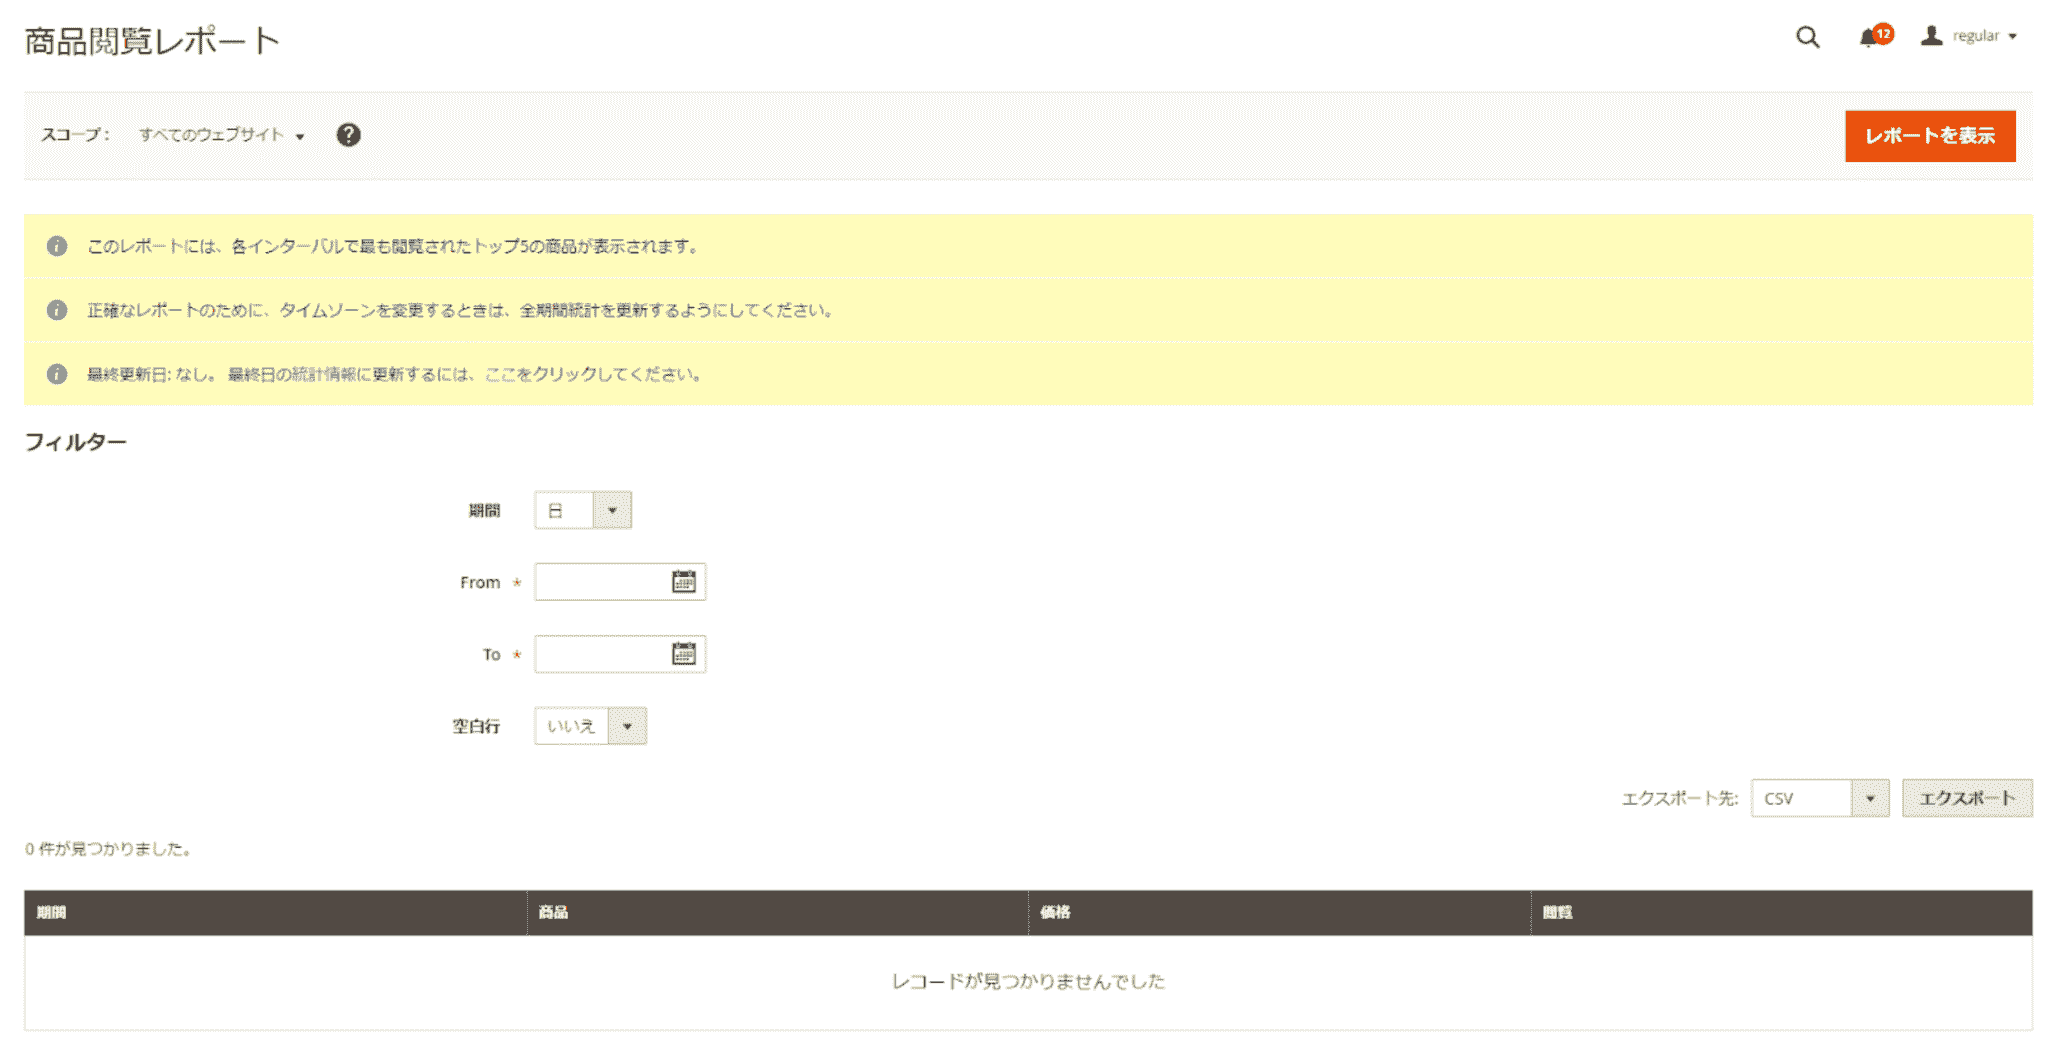
Task: Open the 期間 period dropdown
Action: (x=582, y=510)
